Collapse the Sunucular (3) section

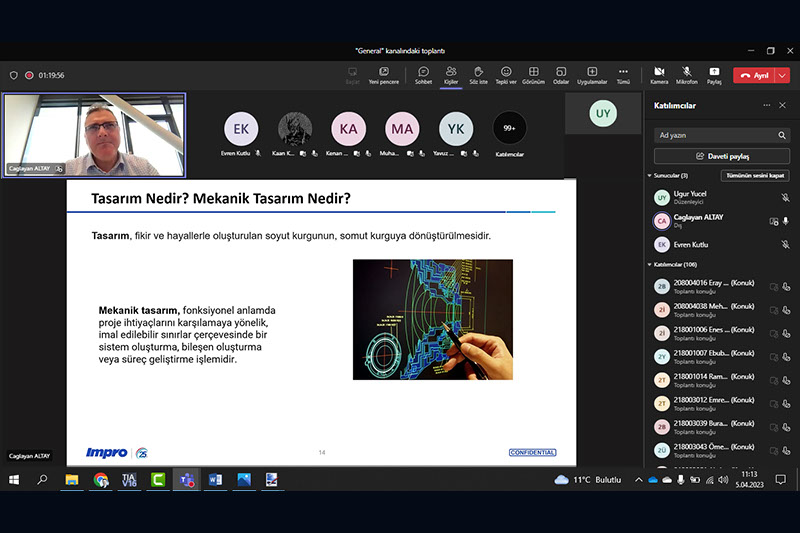pos(649,175)
